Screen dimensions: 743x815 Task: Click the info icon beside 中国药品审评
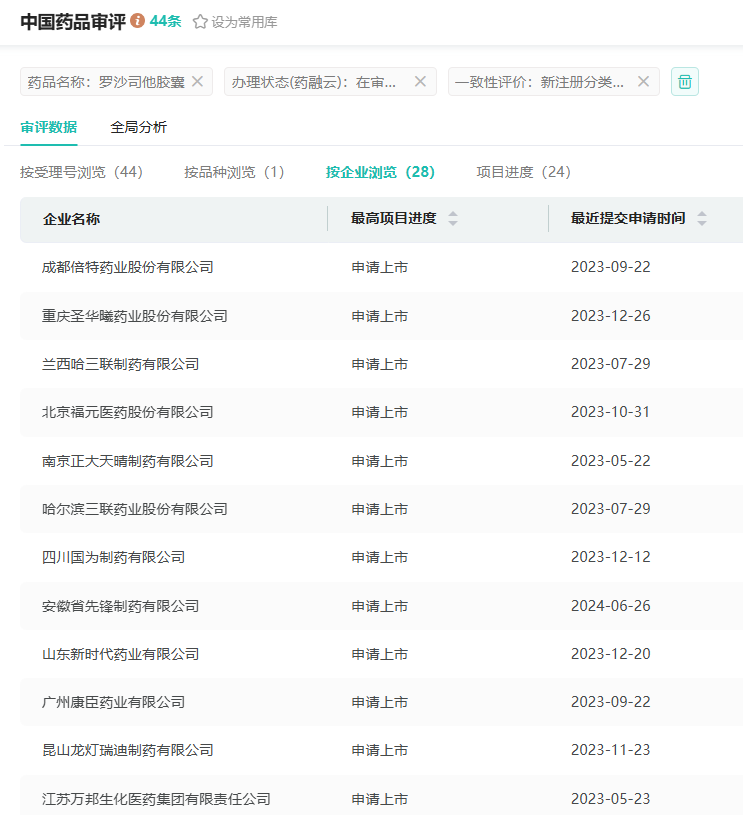pos(138,21)
